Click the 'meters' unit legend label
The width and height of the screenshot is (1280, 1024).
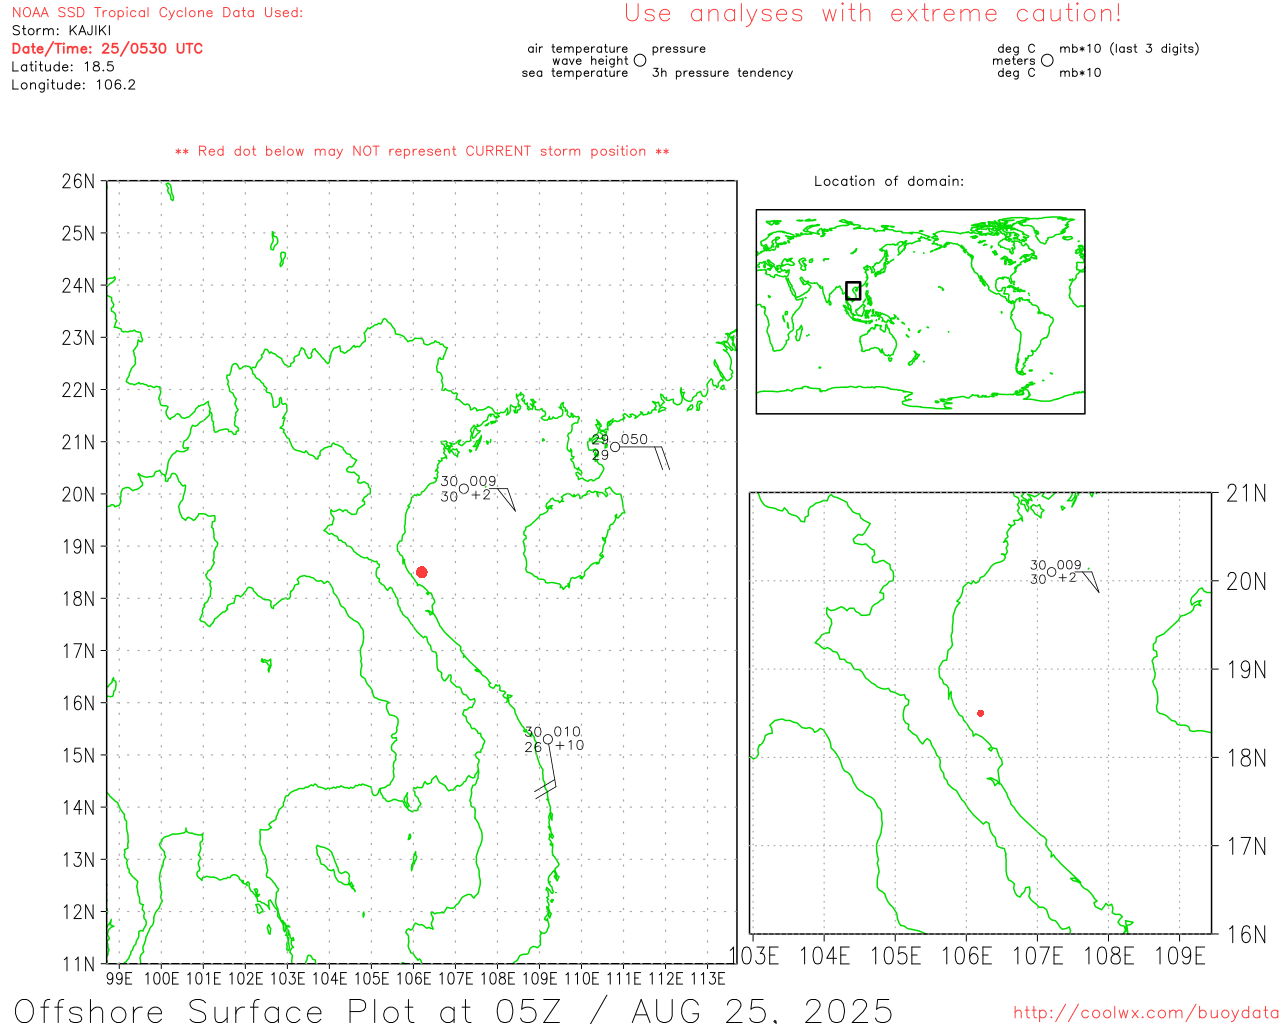1014,60
